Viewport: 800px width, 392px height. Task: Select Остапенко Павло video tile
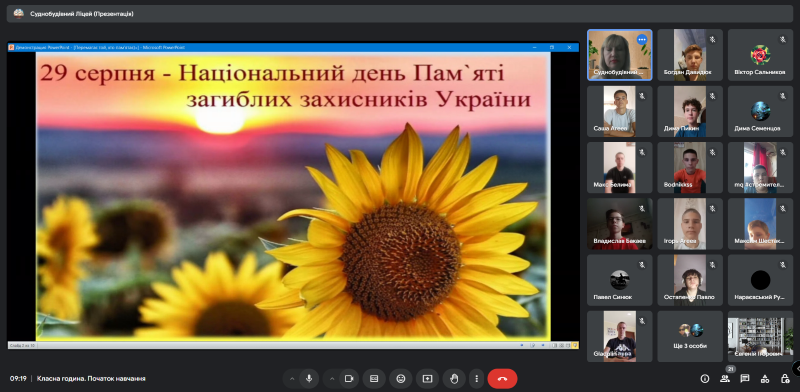tap(690, 280)
